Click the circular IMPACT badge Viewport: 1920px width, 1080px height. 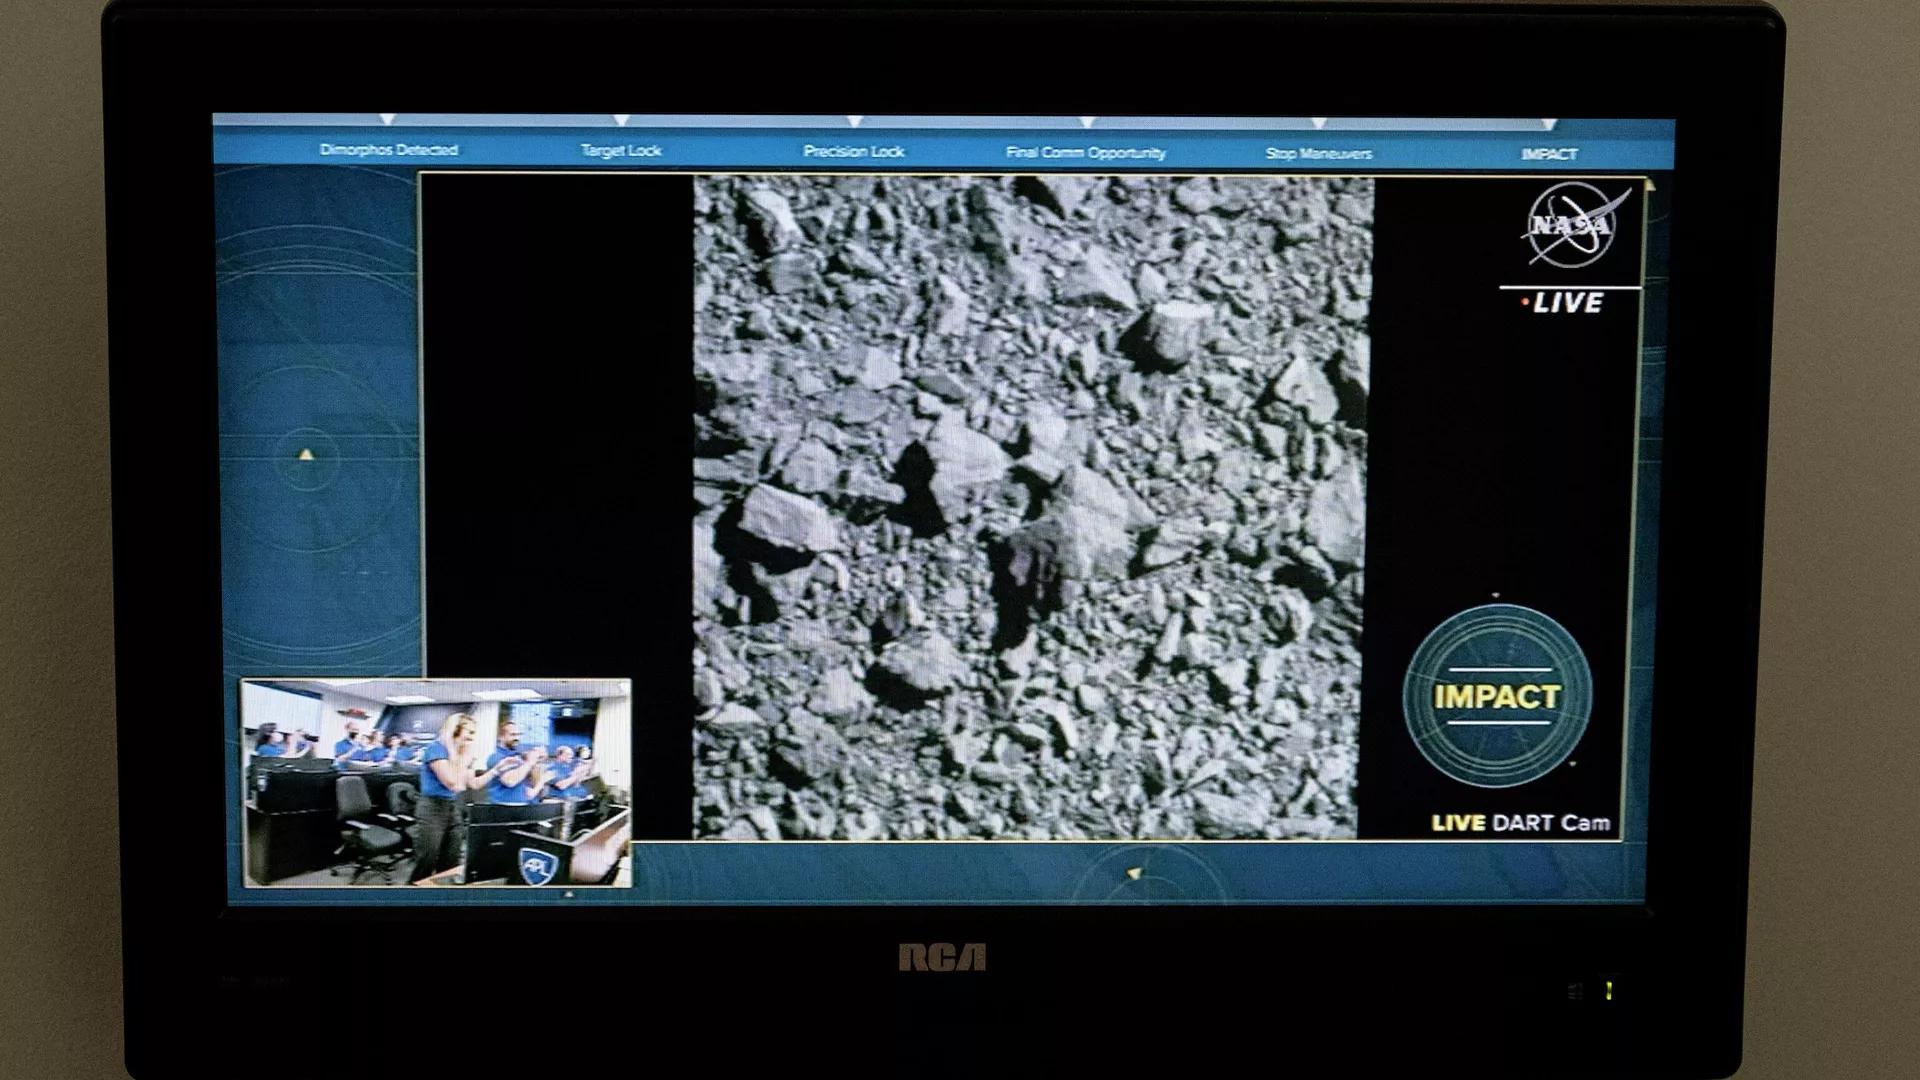(1496, 695)
